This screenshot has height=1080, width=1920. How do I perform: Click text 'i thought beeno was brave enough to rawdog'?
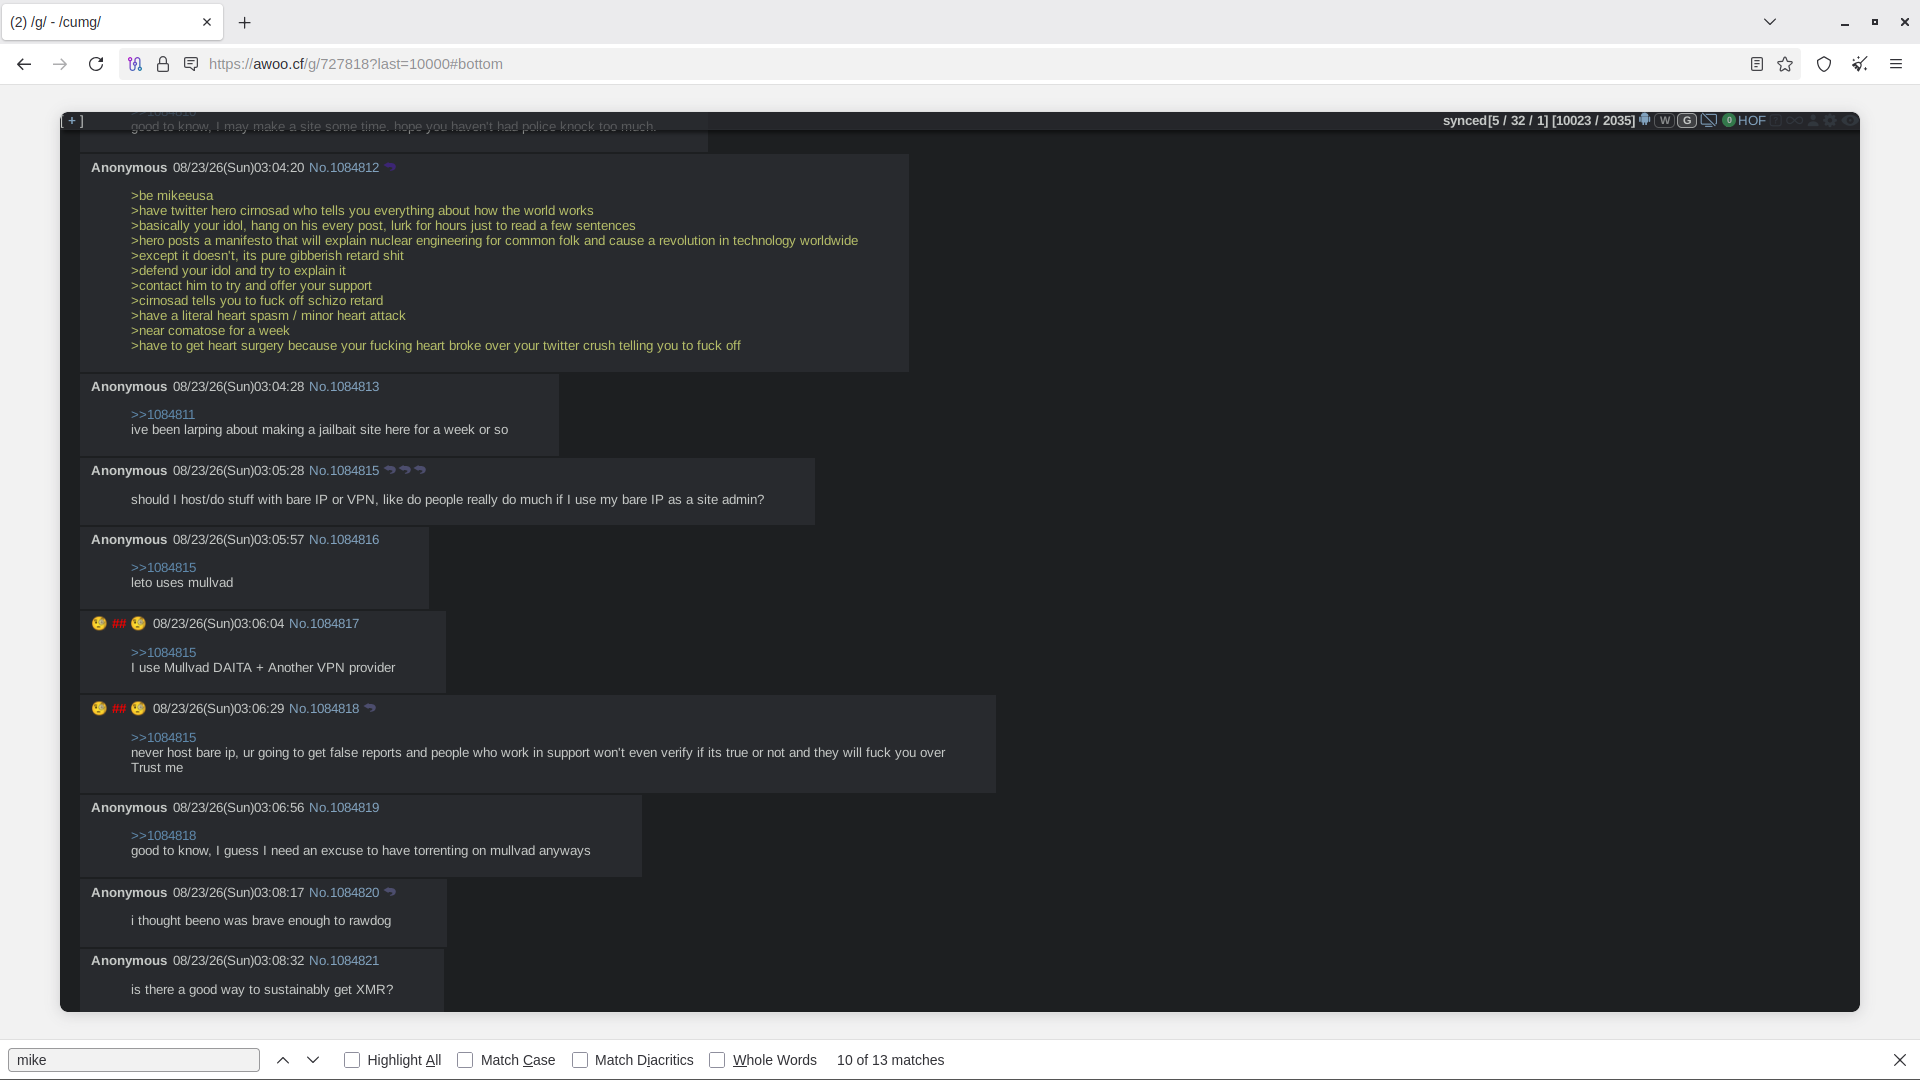pos(261,921)
